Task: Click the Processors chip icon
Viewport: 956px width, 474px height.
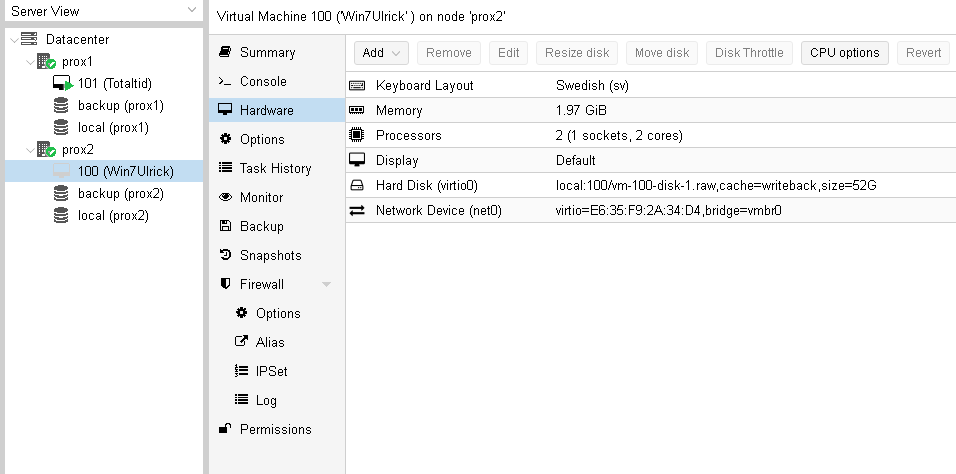Action: point(357,135)
